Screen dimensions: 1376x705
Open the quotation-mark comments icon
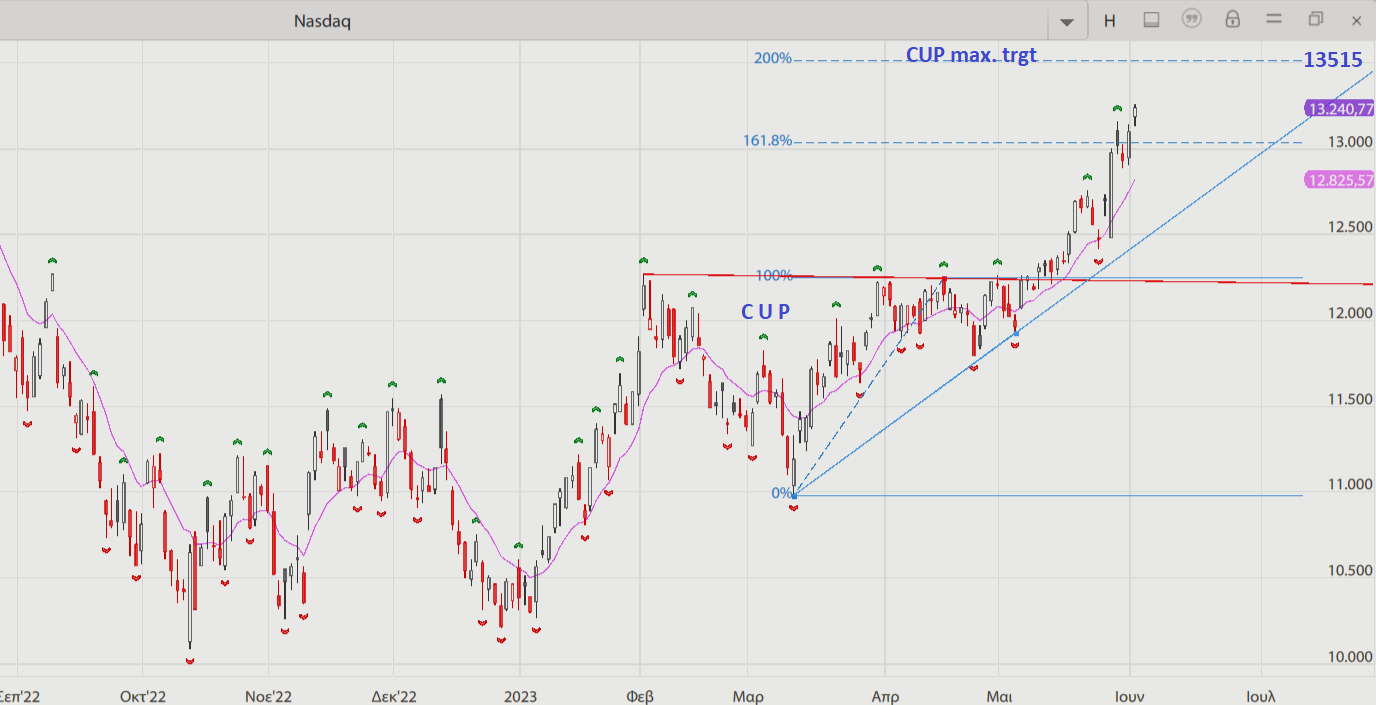pos(1191,19)
